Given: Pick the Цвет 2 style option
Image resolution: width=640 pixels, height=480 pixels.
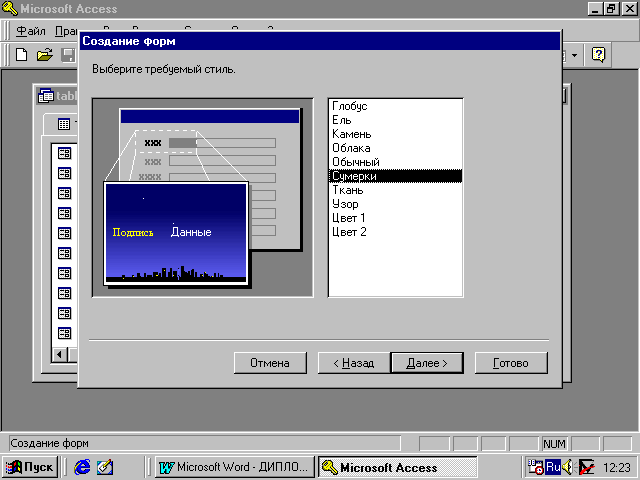Looking at the screenshot, I should tap(350, 232).
